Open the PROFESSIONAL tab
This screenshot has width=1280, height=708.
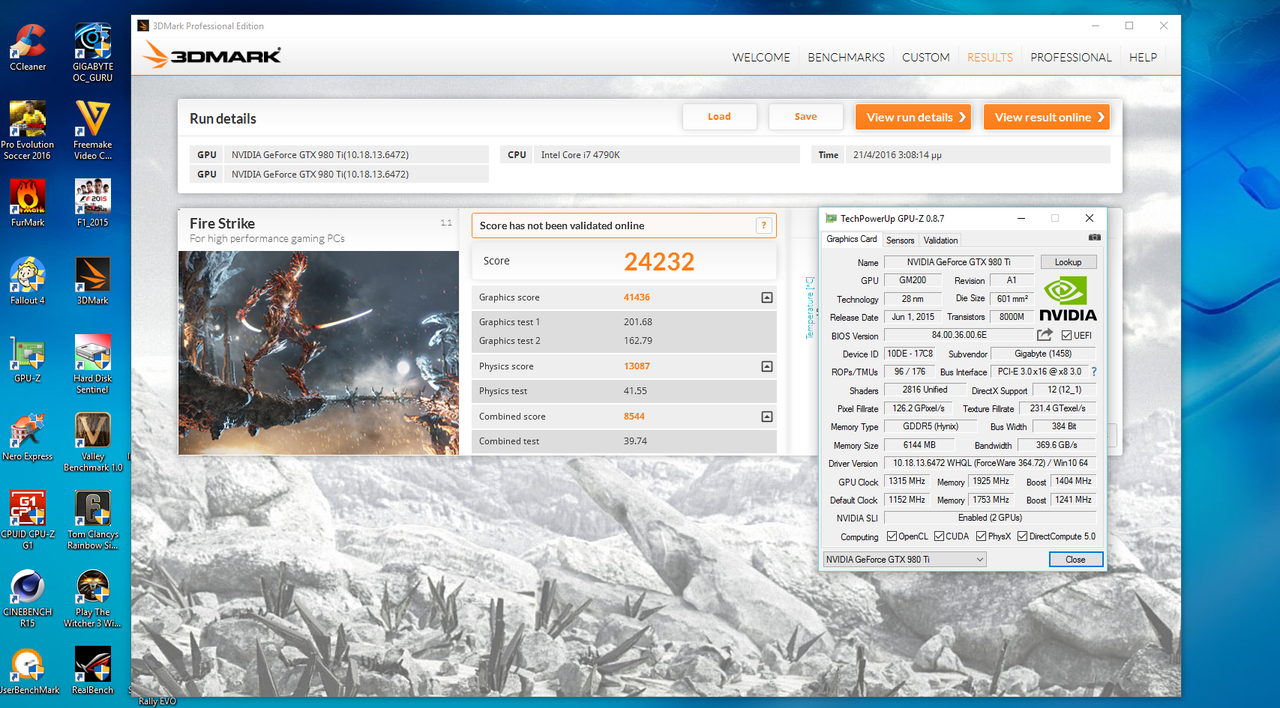coord(1071,57)
